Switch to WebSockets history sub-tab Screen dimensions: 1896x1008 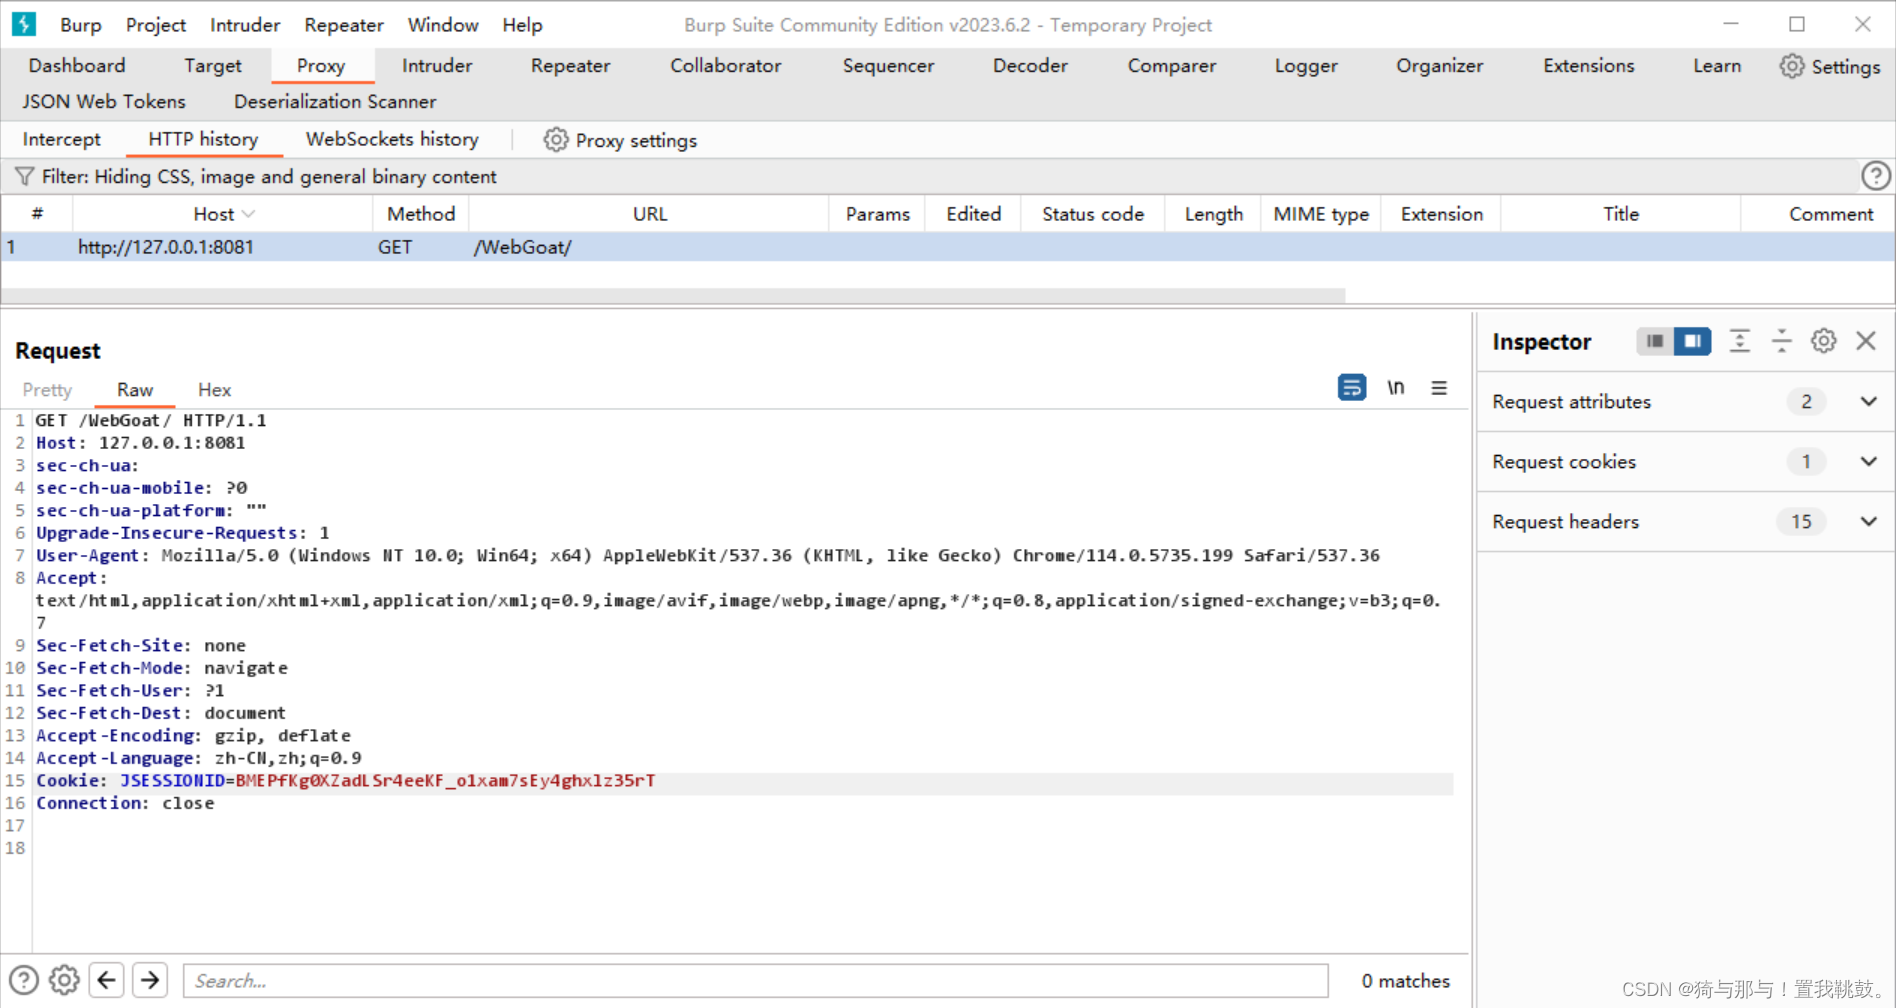click(392, 140)
